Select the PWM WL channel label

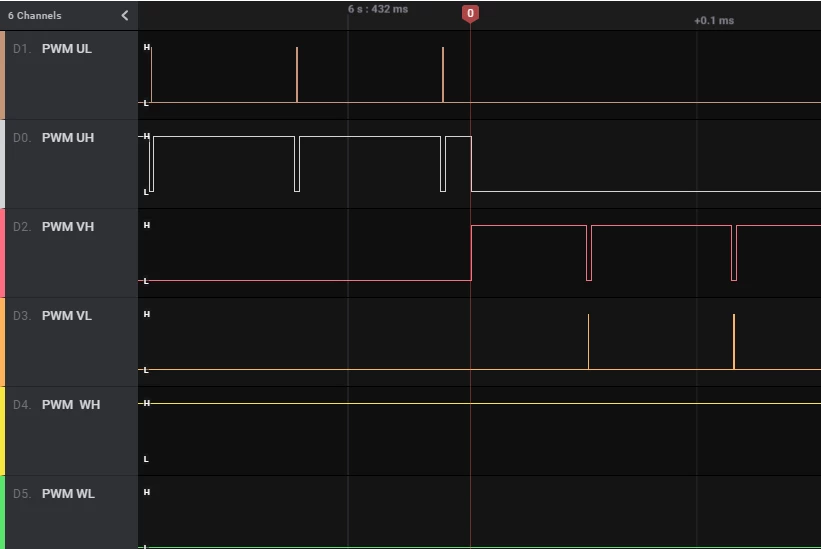click(x=68, y=494)
